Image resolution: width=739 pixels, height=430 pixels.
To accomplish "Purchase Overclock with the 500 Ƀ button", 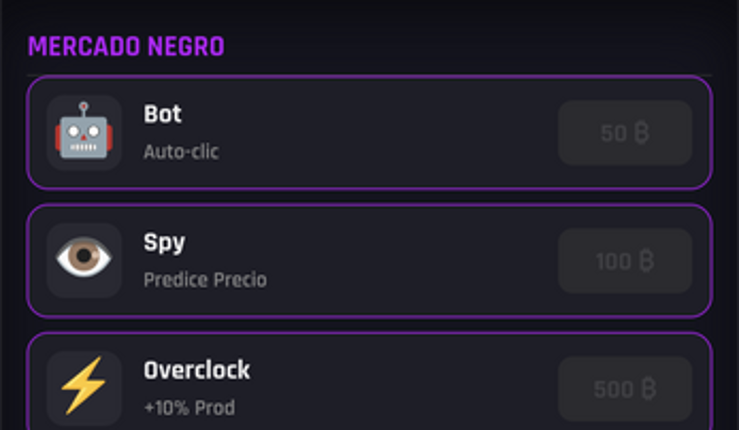I will pyautogui.click(x=625, y=389).
